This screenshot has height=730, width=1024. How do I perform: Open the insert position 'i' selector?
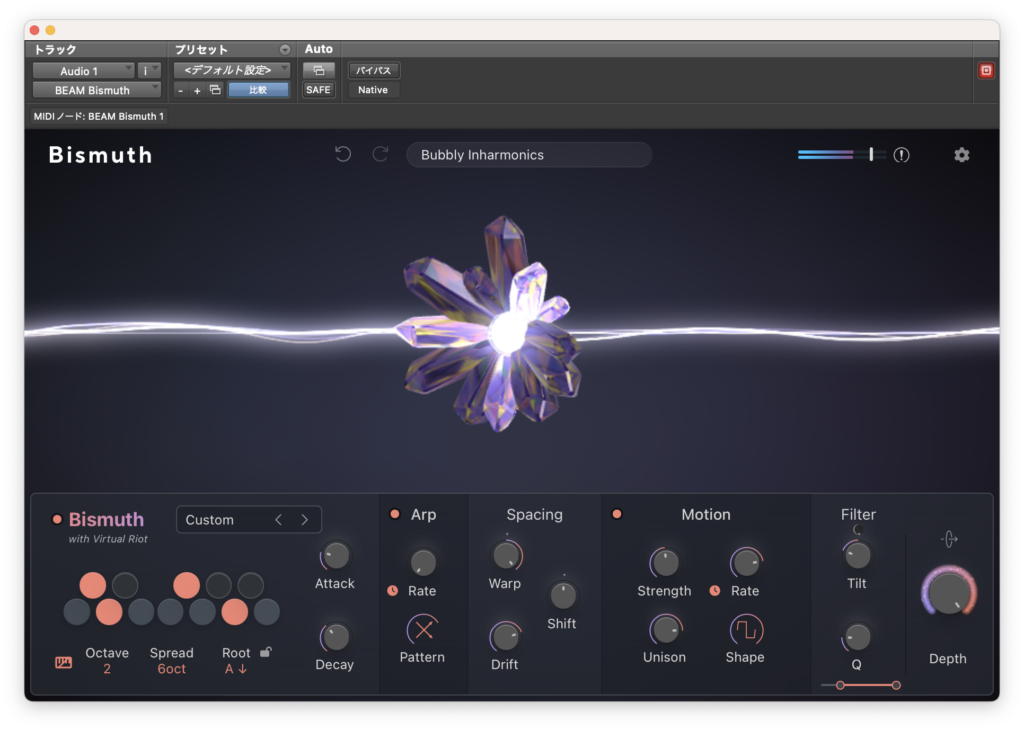[x=150, y=71]
